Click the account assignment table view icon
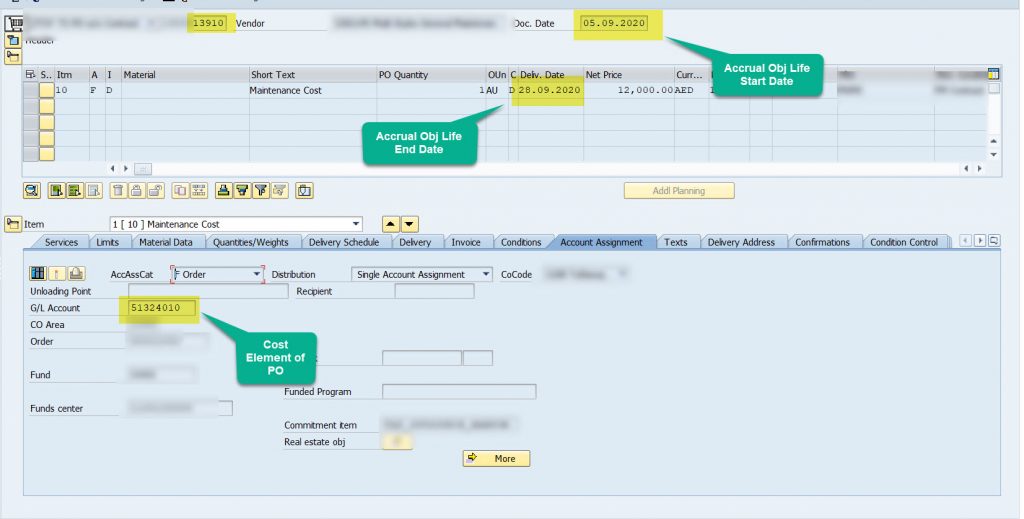 click(38, 274)
